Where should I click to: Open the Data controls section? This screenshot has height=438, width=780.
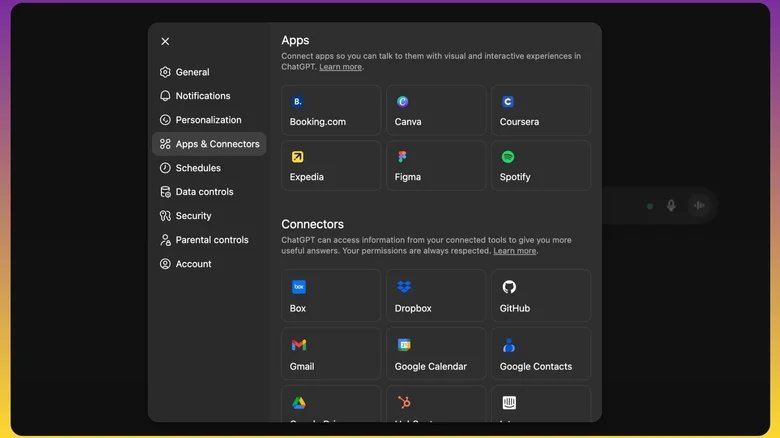[204, 192]
